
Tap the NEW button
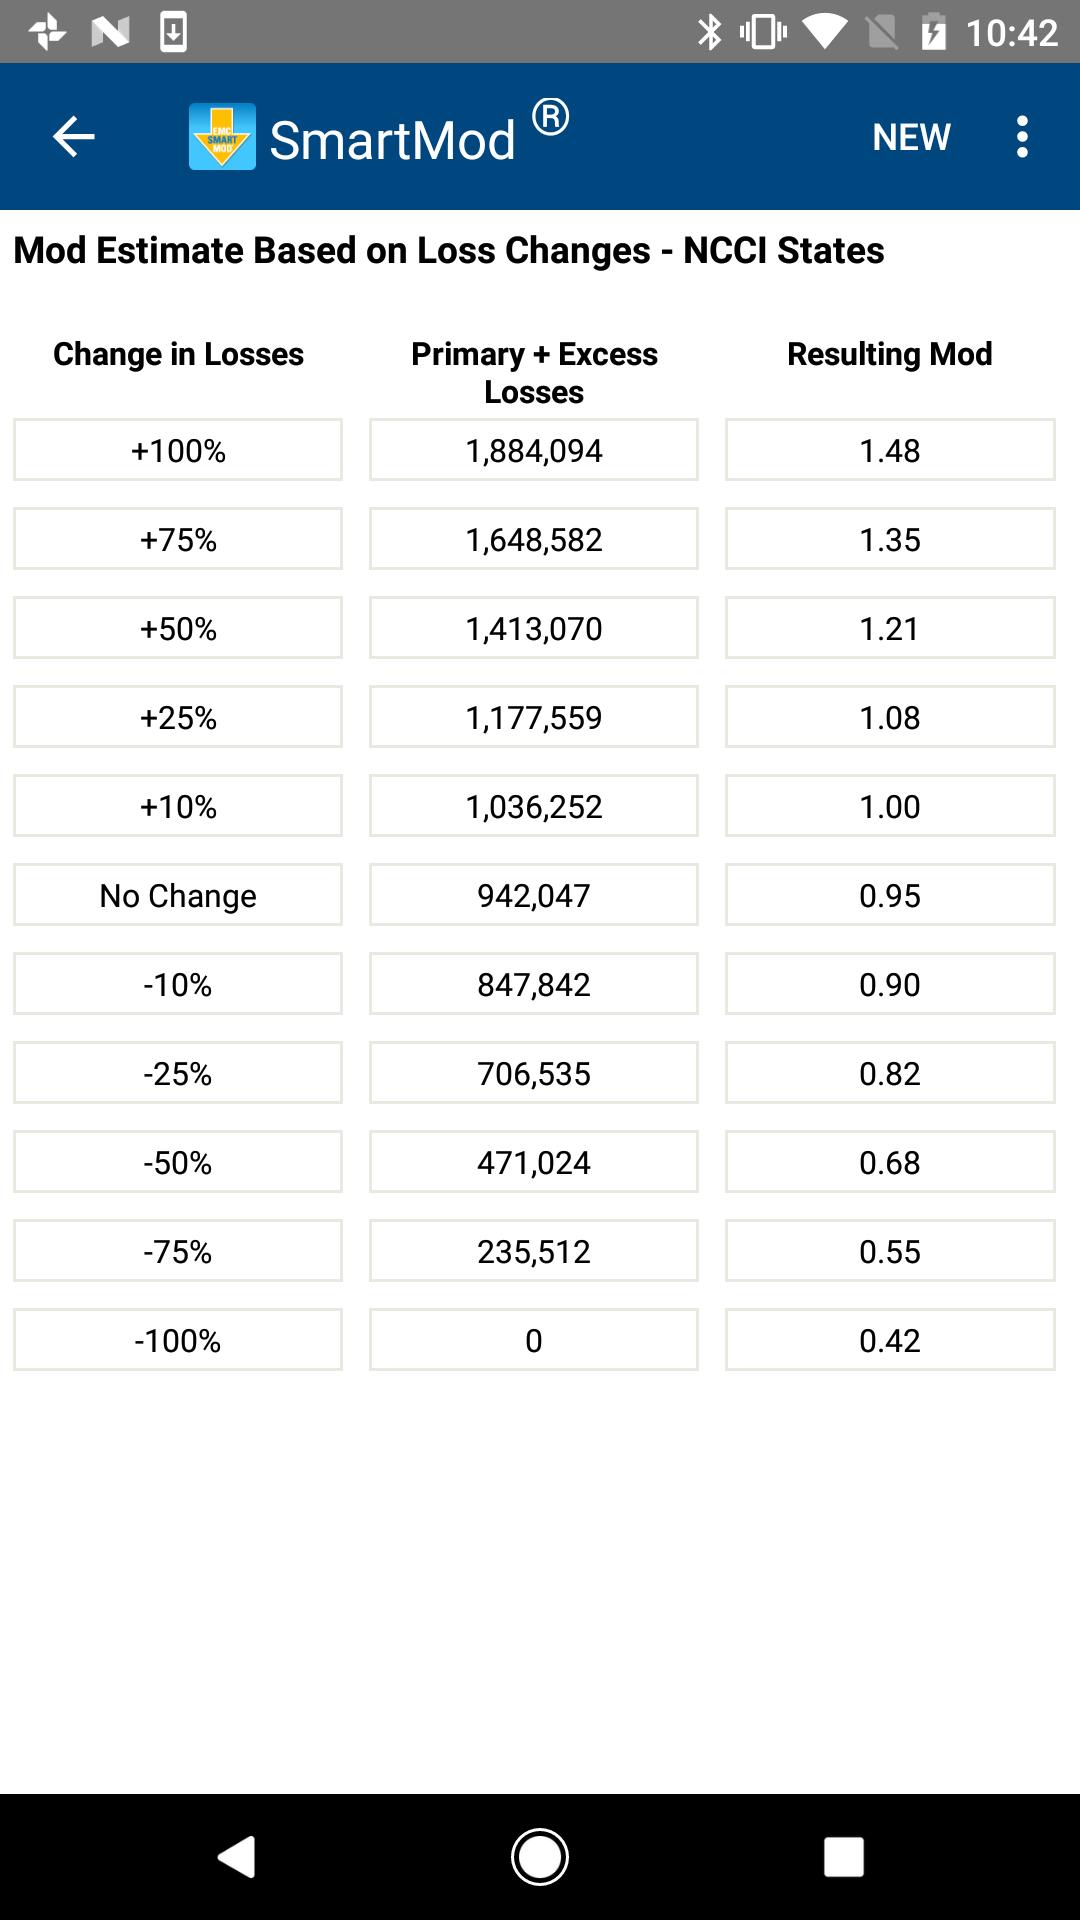[x=911, y=137]
